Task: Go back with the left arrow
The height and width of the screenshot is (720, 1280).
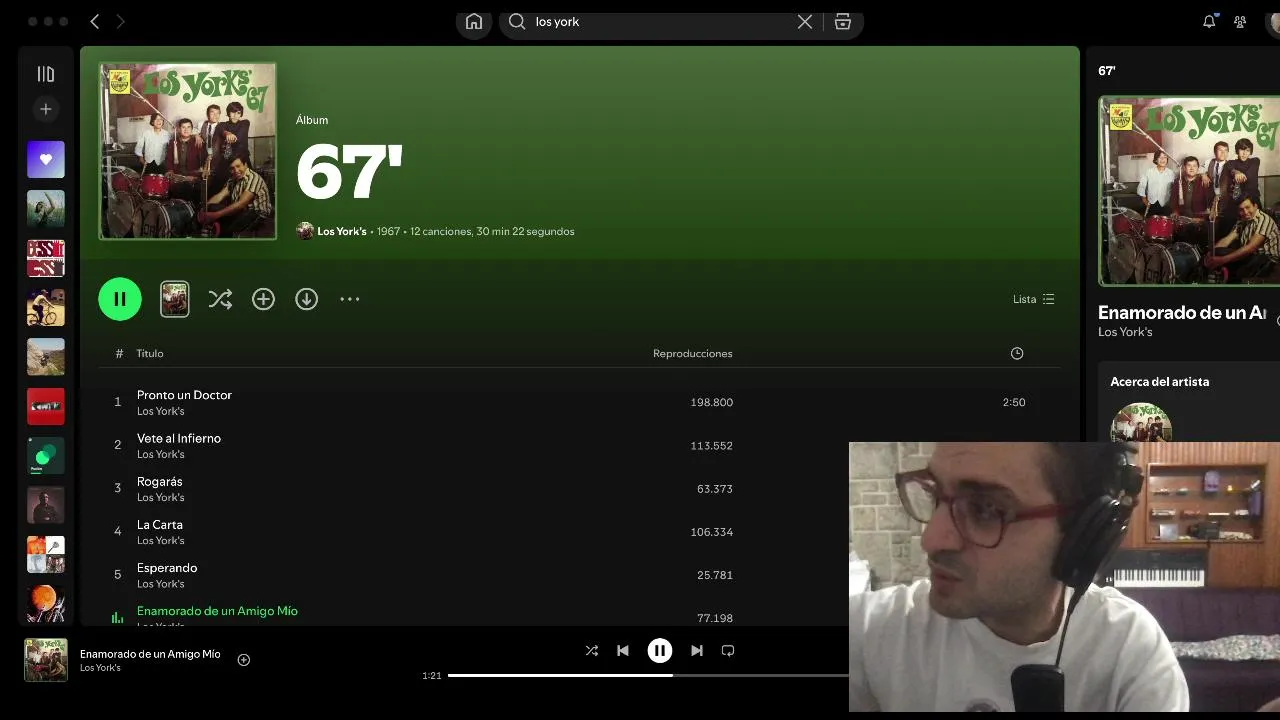Action: pyautogui.click(x=95, y=21)
